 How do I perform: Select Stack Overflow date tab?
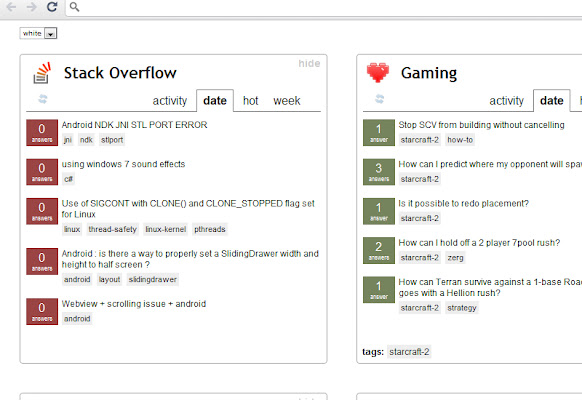coord(215,101)
